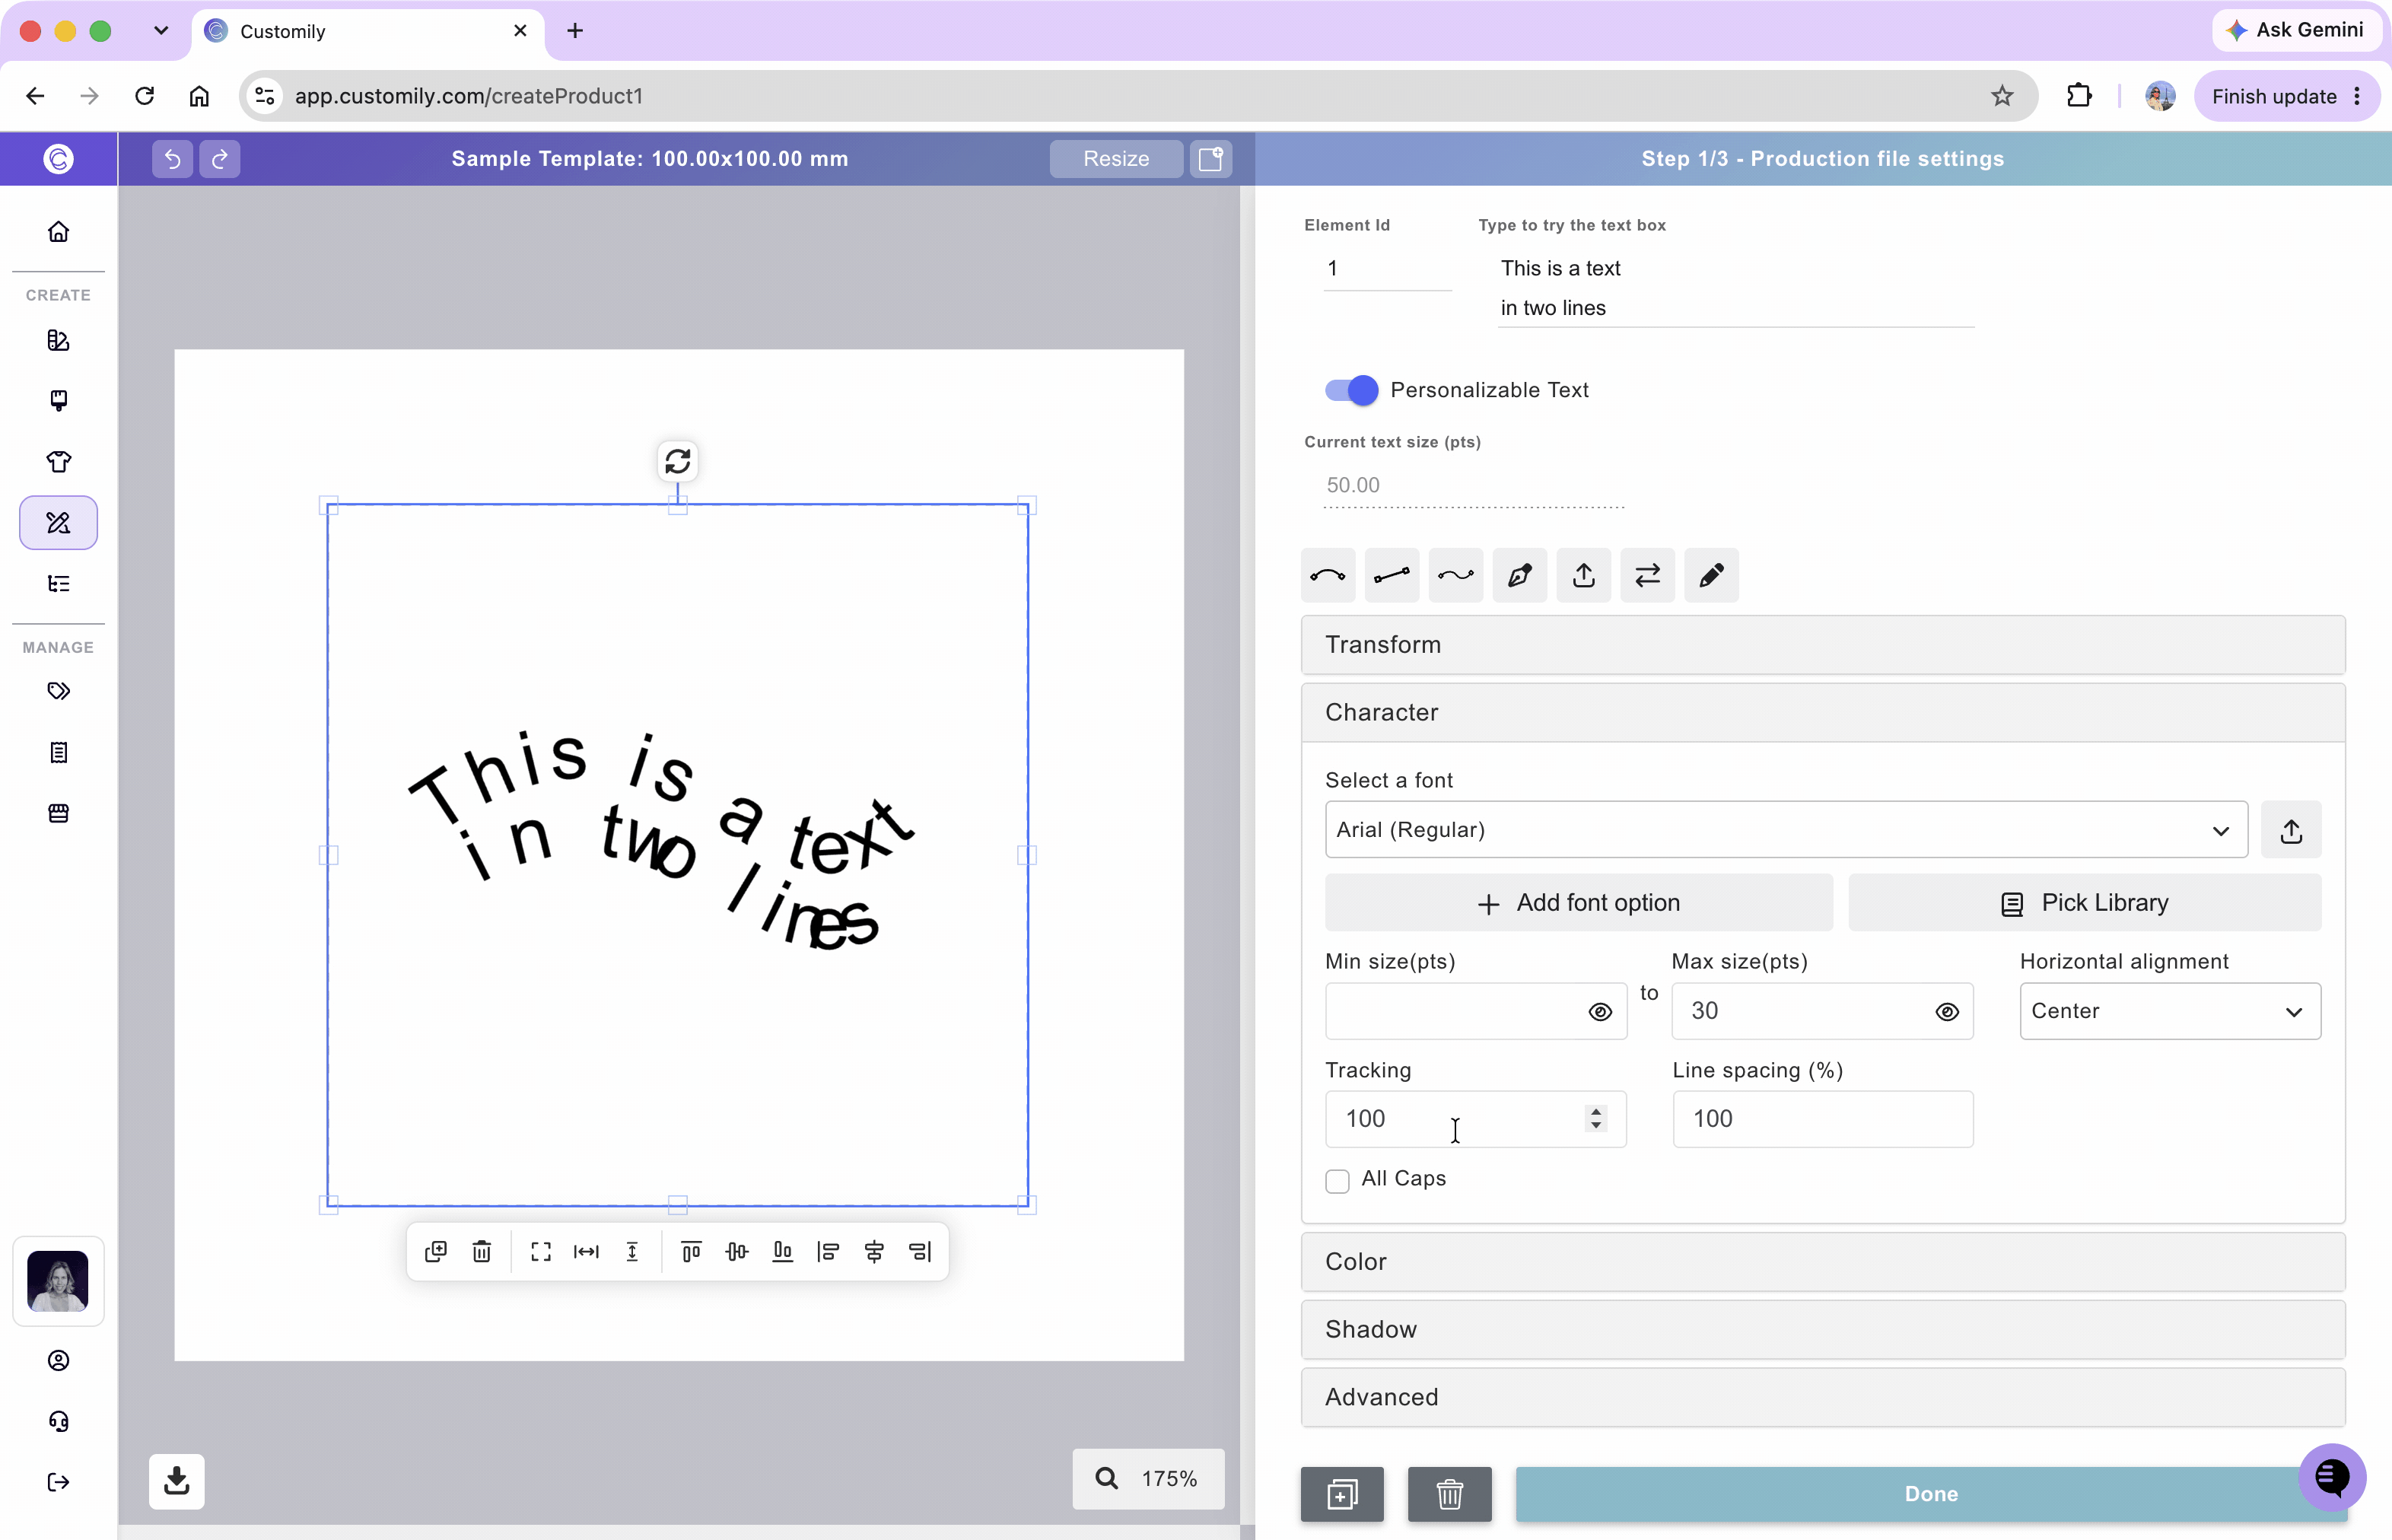Select the arc curved text shape icon

[x=1328, y=575]
